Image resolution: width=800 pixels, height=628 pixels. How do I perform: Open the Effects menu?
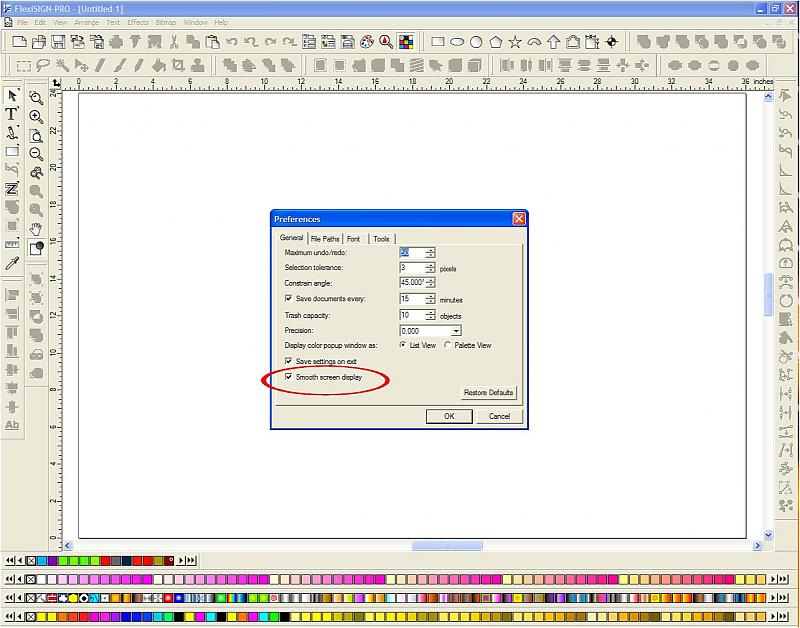[x=138, y=22]
